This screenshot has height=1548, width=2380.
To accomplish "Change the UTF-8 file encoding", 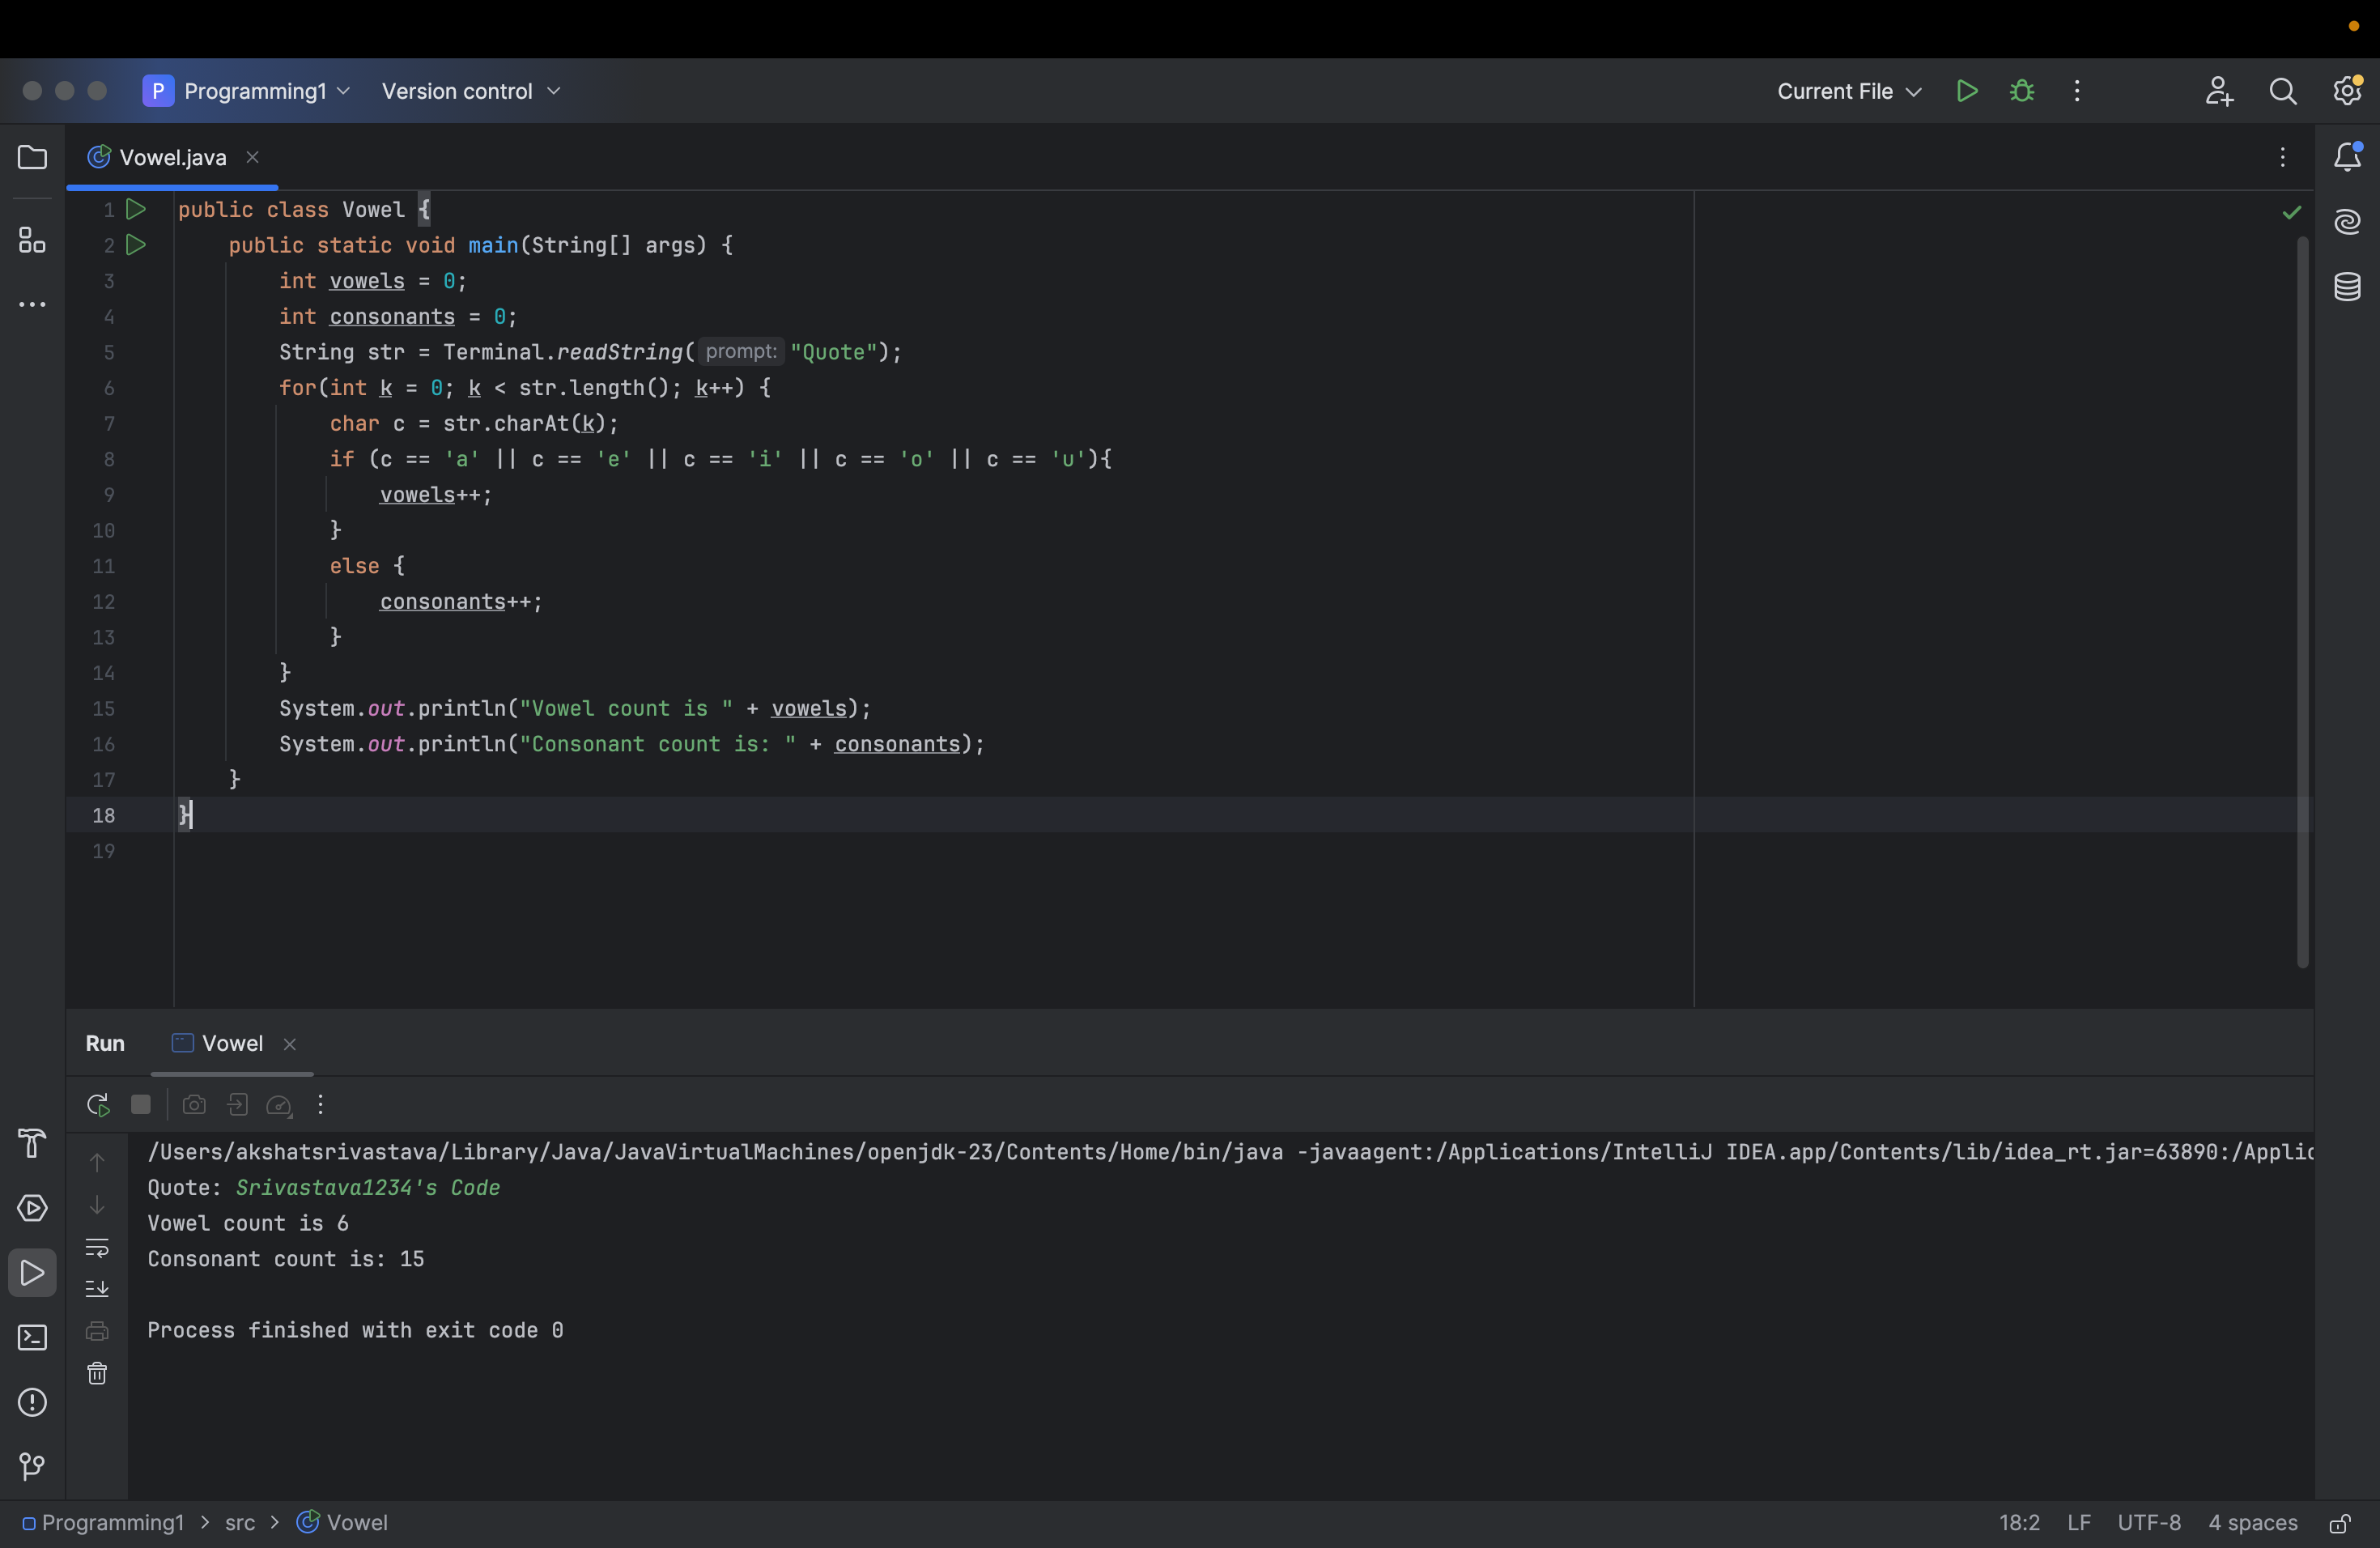I will click(x=2151, y=1523).
